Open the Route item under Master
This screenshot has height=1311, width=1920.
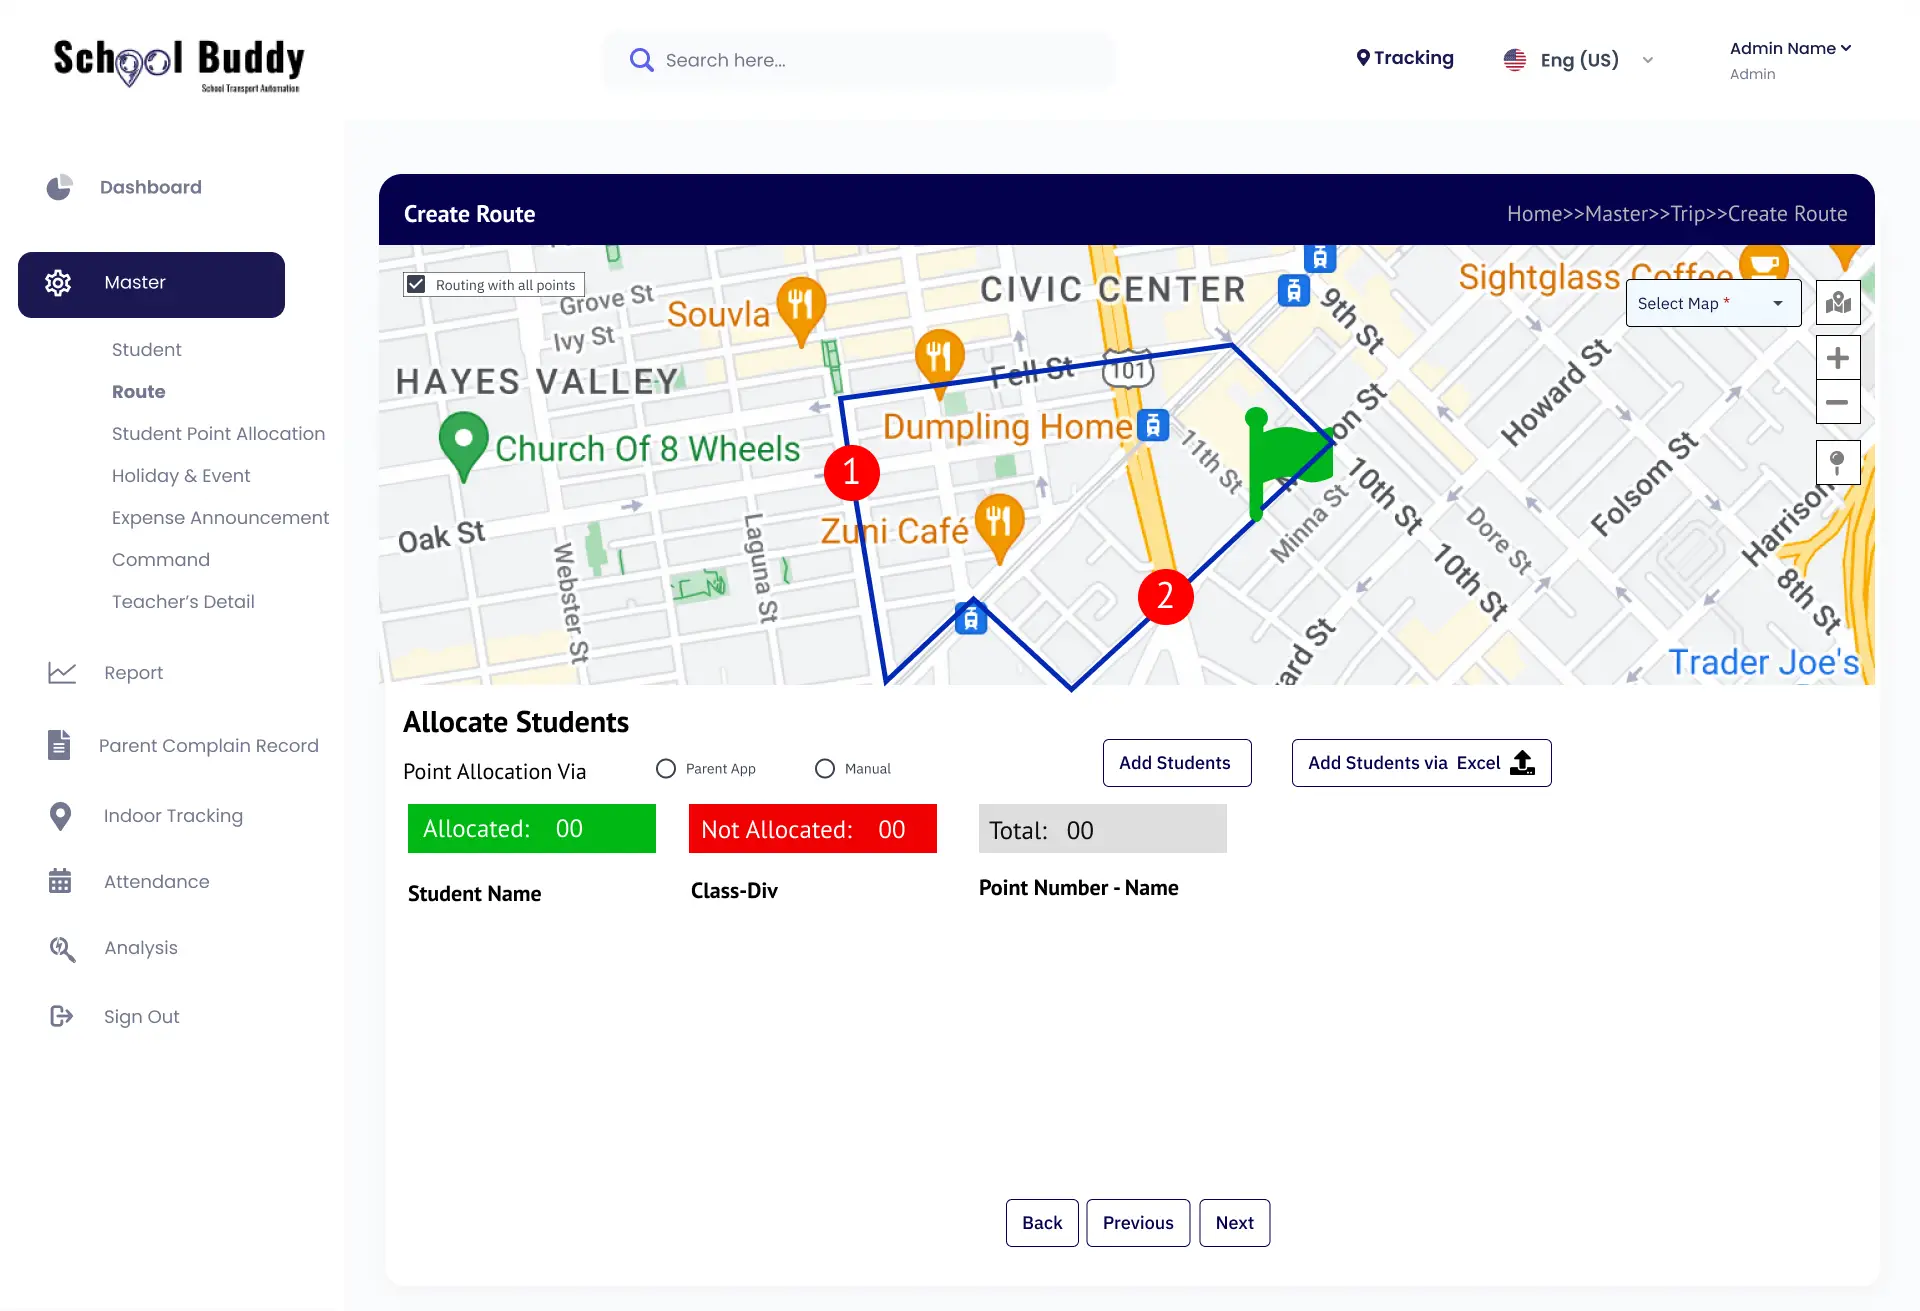point(139,391)
